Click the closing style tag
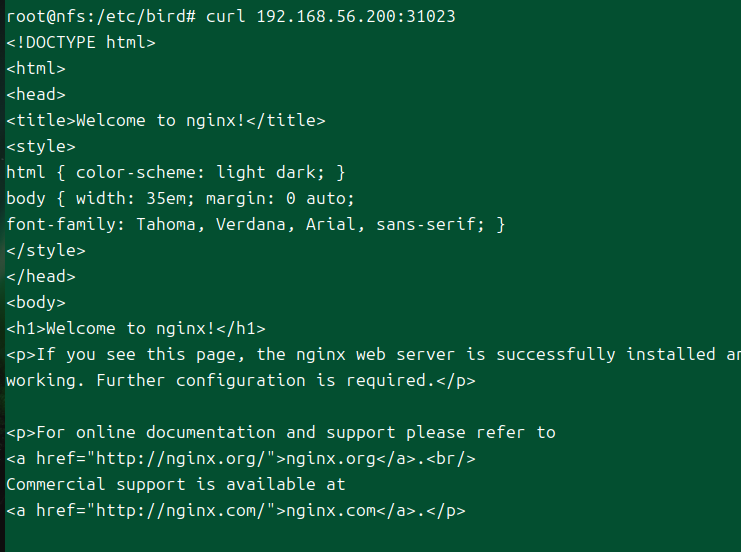The width and height of the screenshot is (741, 552). 46,251
